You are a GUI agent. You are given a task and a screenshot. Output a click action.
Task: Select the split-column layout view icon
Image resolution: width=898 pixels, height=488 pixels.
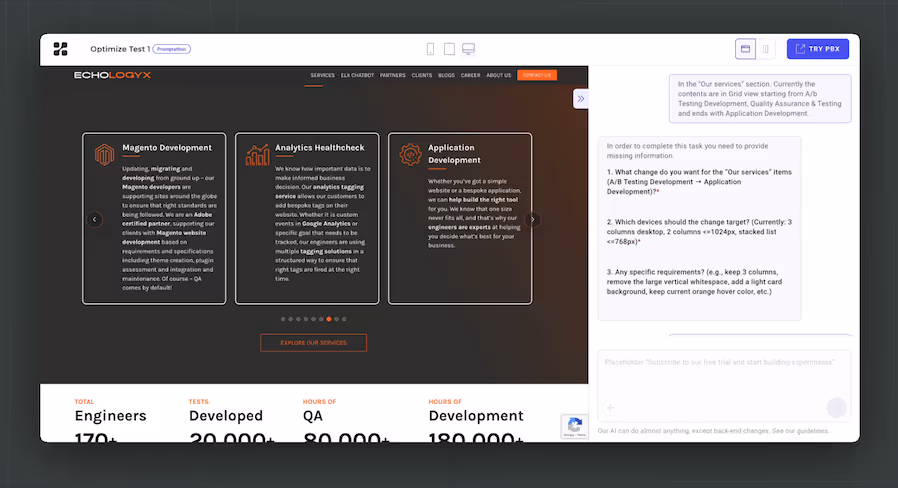click(x=766, y=49)
